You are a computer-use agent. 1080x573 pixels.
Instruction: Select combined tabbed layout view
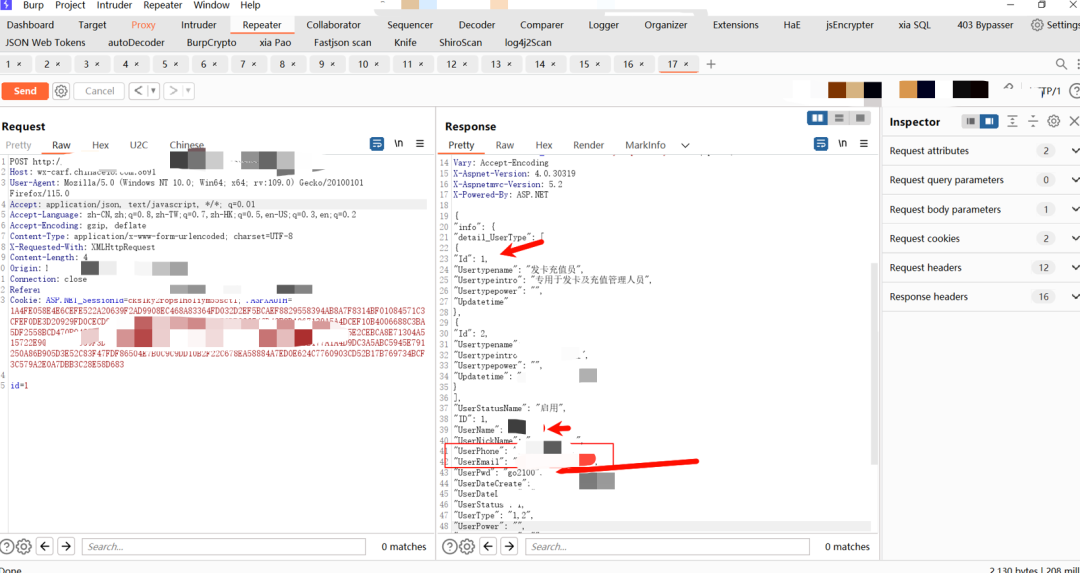(860, 118)
